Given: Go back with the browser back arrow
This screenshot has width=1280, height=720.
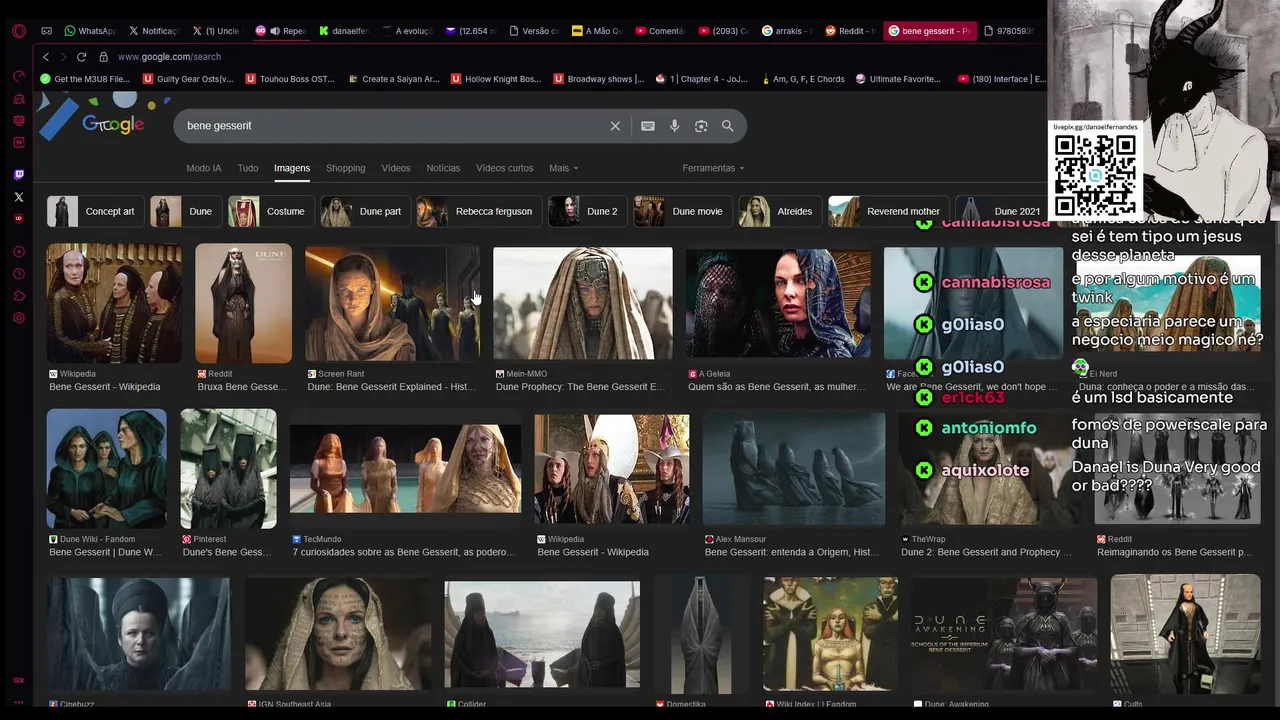Looking at the screenshot, I should click(x=45, y=57).
